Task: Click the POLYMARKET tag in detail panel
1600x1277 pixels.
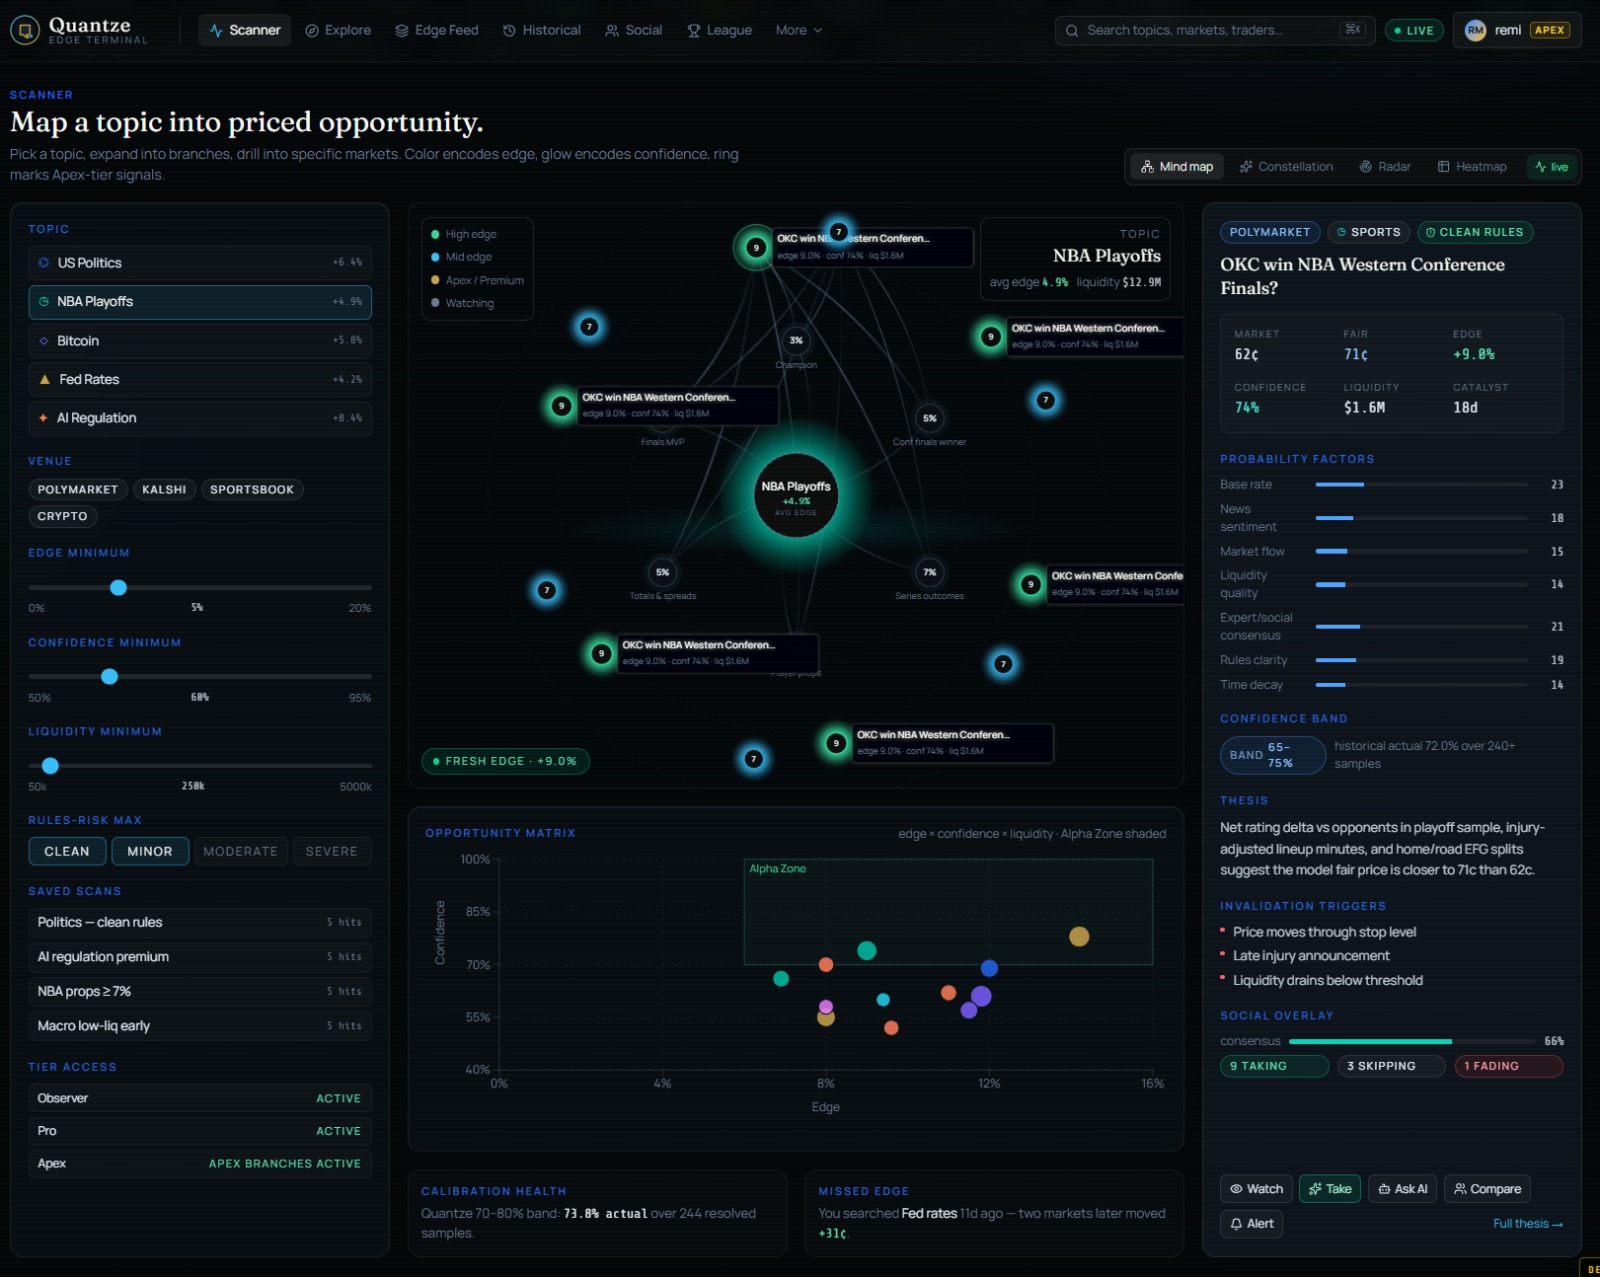Action: tap(1270, 233)
